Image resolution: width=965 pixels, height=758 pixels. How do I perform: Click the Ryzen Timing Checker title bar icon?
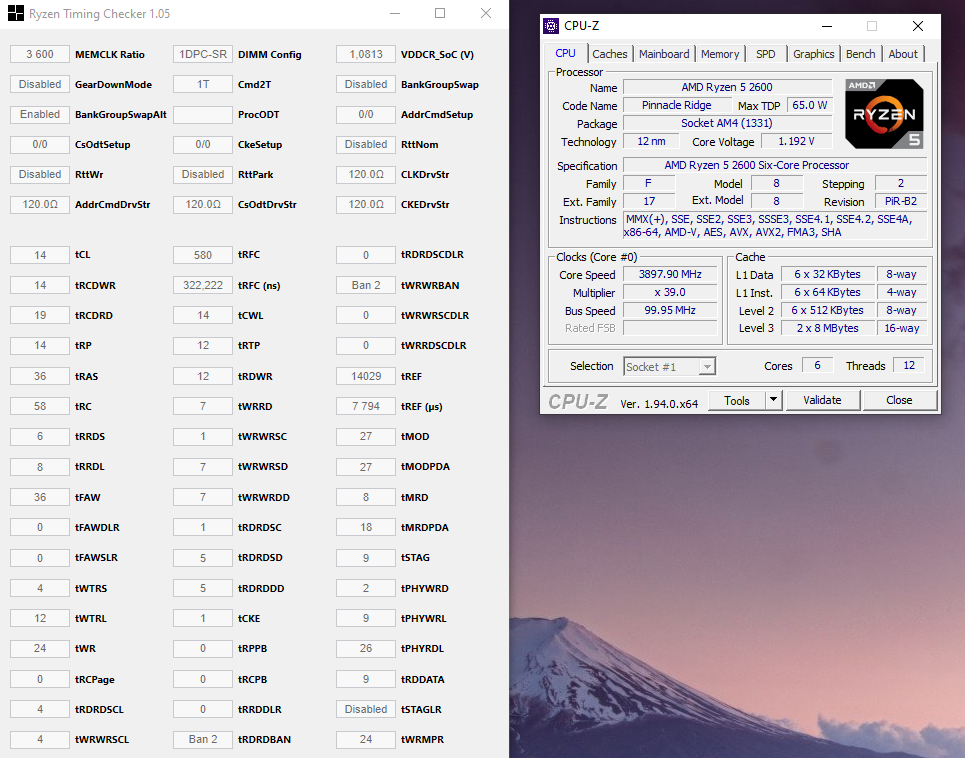click(x=16, y=14)
